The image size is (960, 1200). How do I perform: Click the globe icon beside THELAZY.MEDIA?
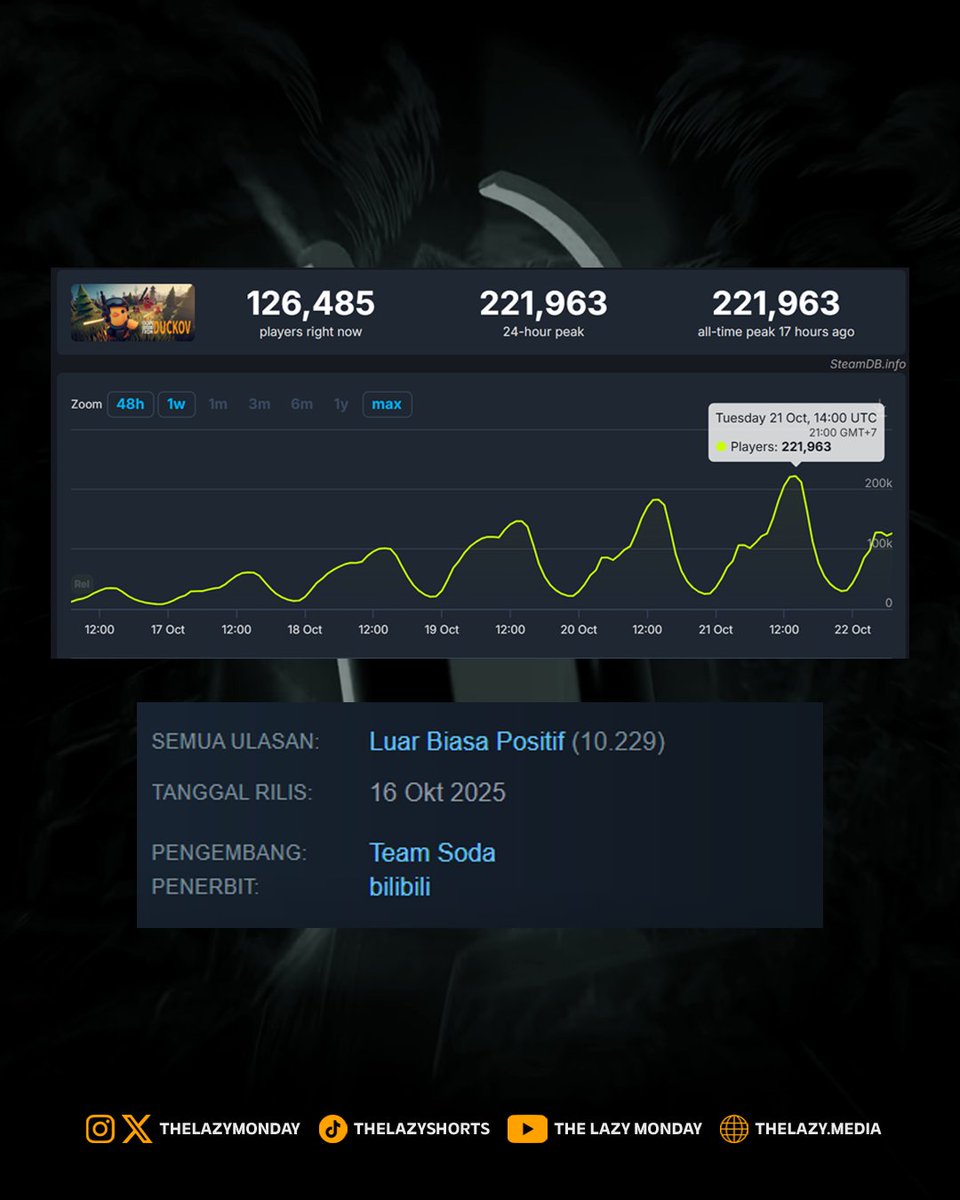pos(734,1129)
